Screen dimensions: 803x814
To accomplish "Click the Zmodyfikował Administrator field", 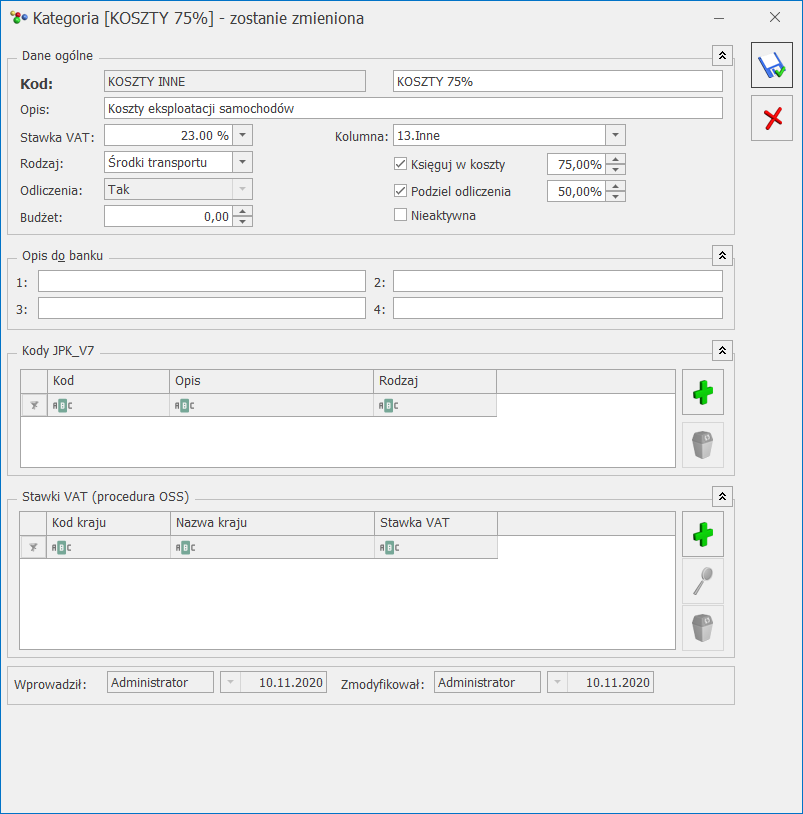I will 487,682.
